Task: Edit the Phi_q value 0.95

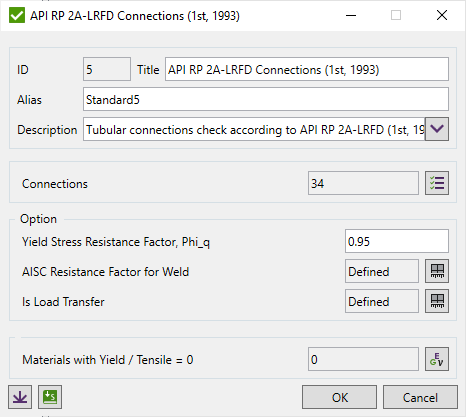Action: [397, 241]
